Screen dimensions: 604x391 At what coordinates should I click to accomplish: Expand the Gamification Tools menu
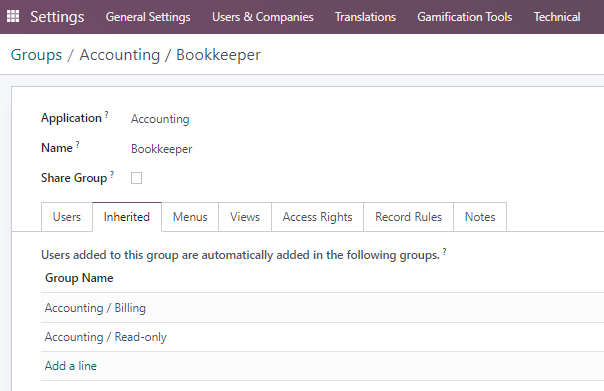[x=465, y=17]
